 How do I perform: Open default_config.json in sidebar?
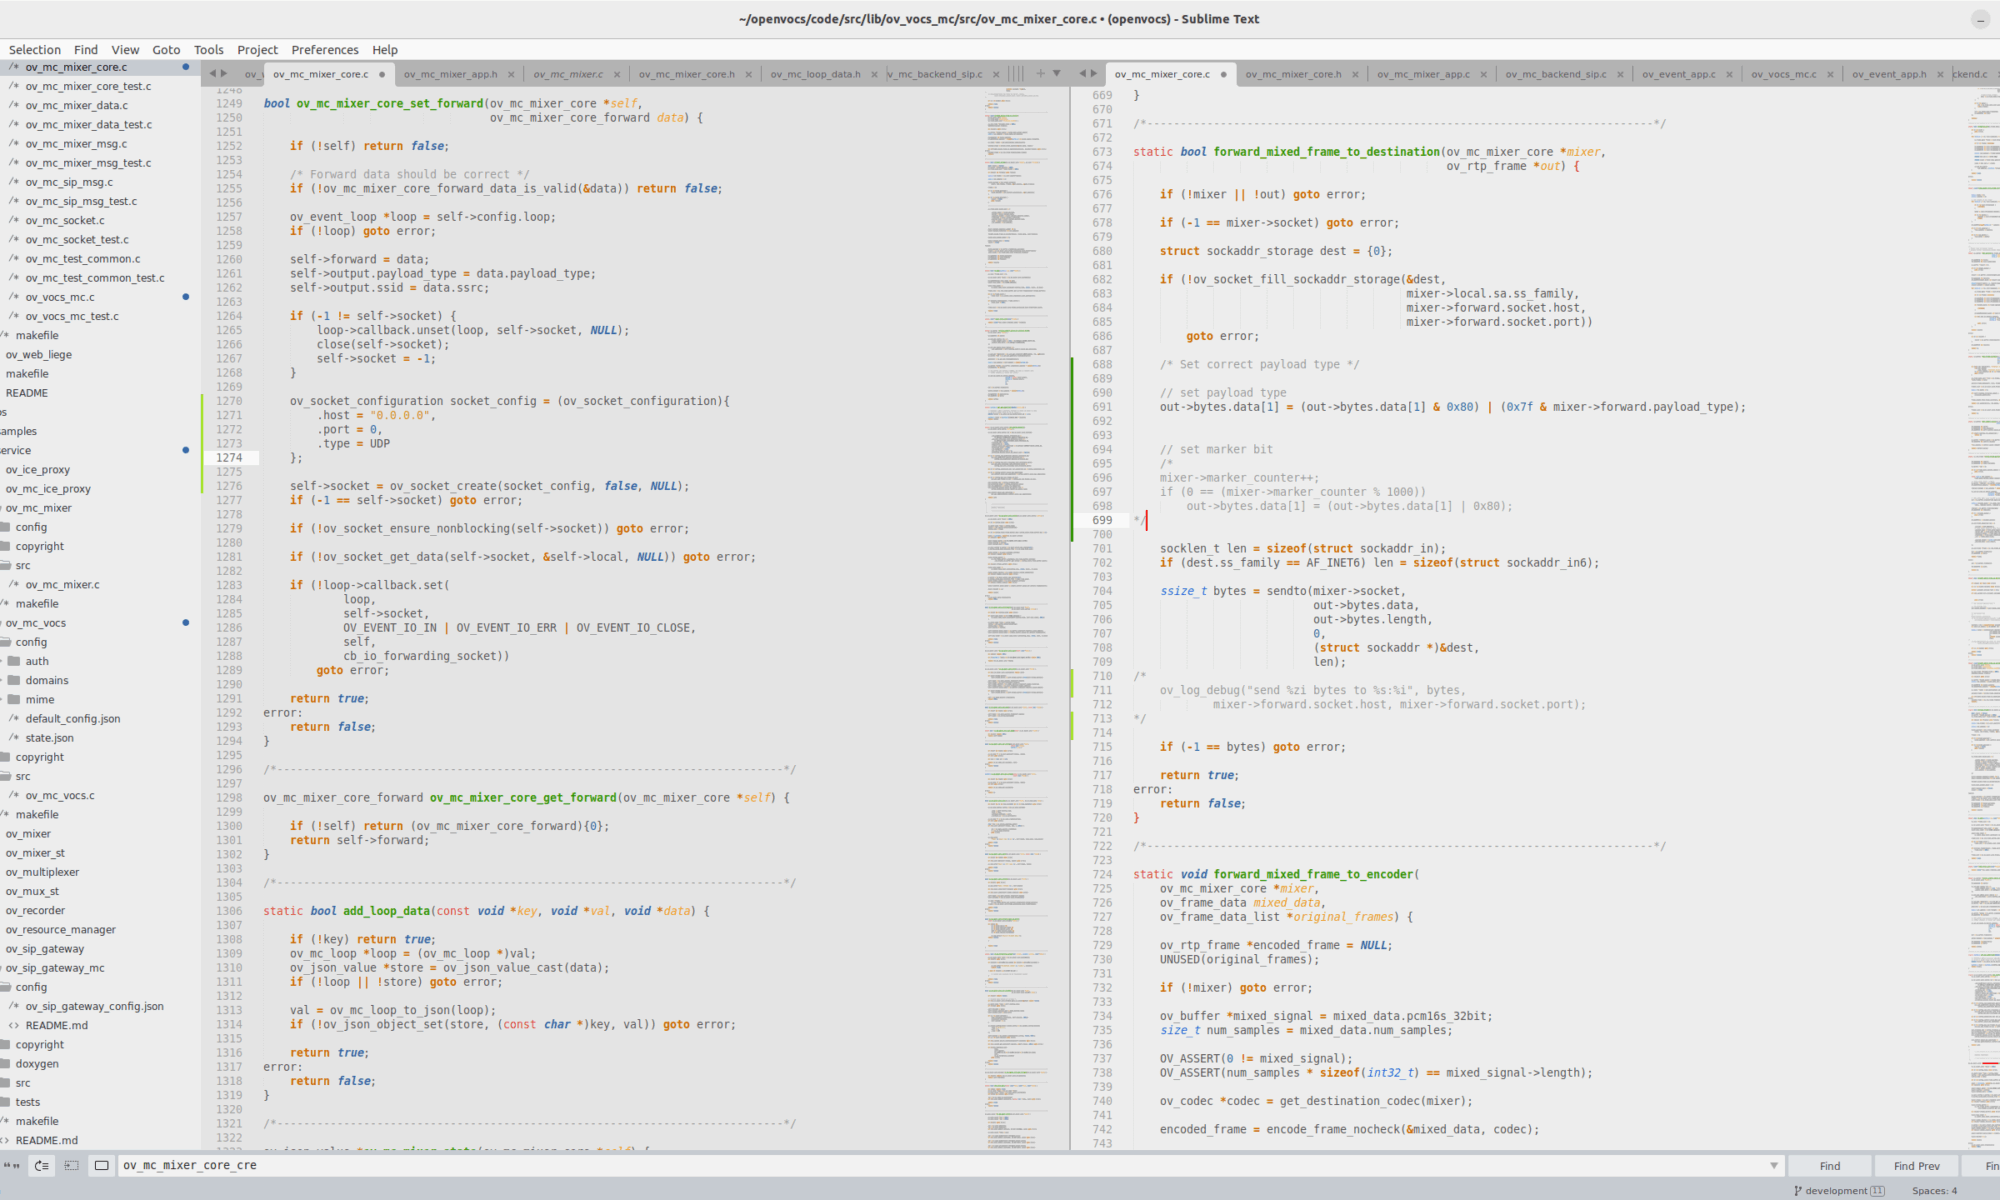pos(73,718)
